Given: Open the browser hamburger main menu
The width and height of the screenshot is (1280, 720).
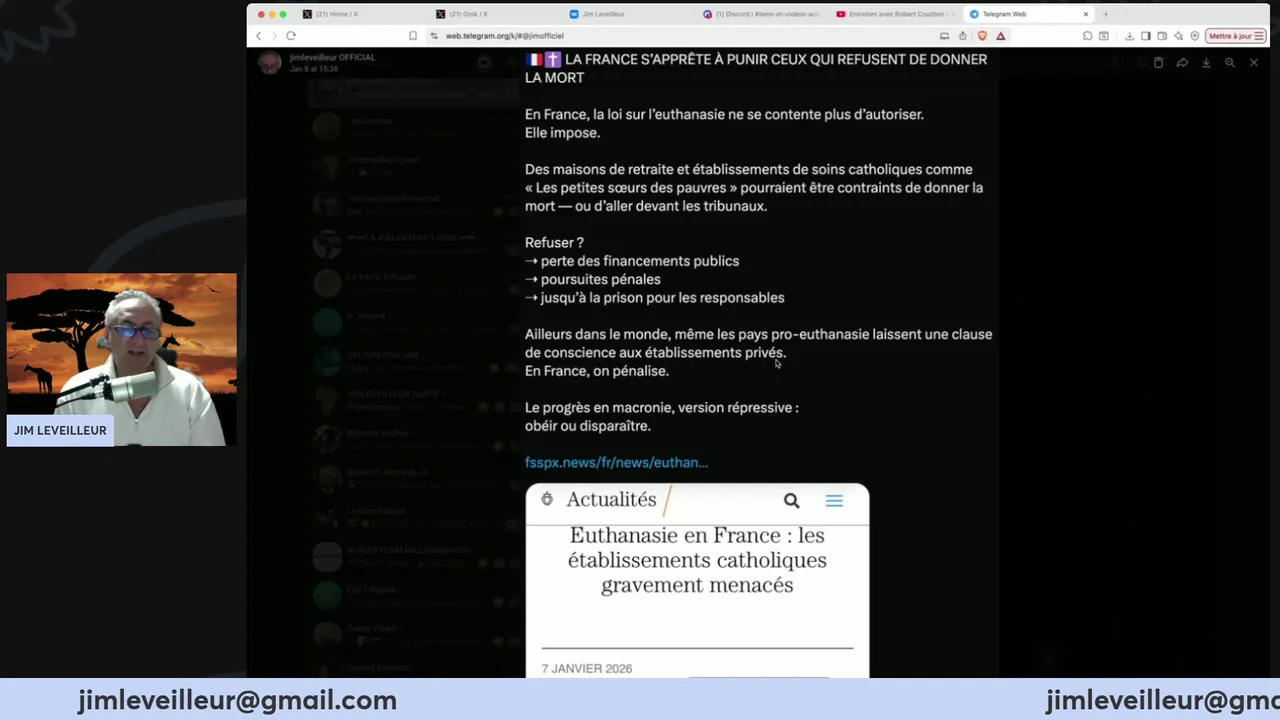Looking at the screenshot, I should click(1258, 36).
